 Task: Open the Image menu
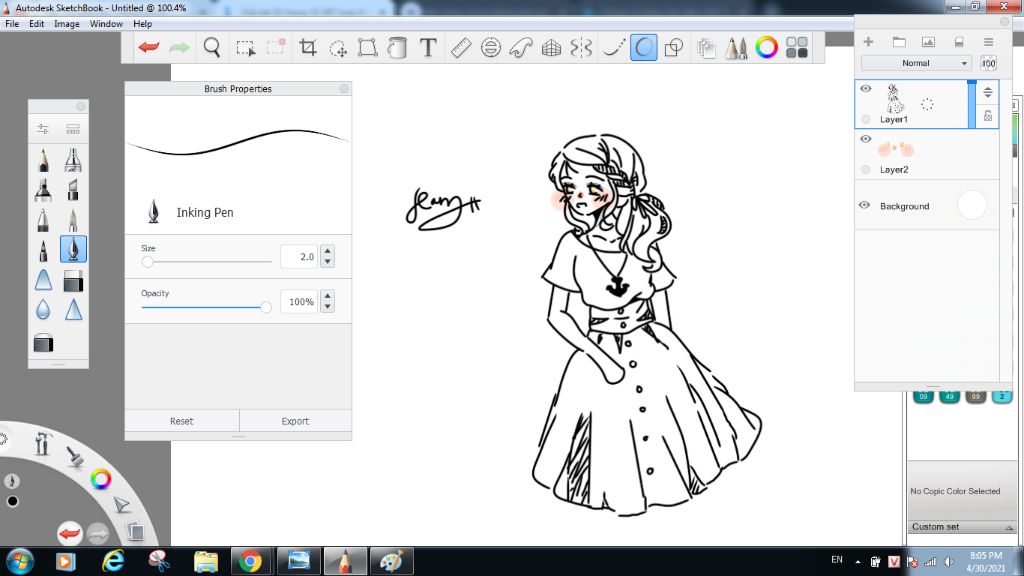point(67,24)
